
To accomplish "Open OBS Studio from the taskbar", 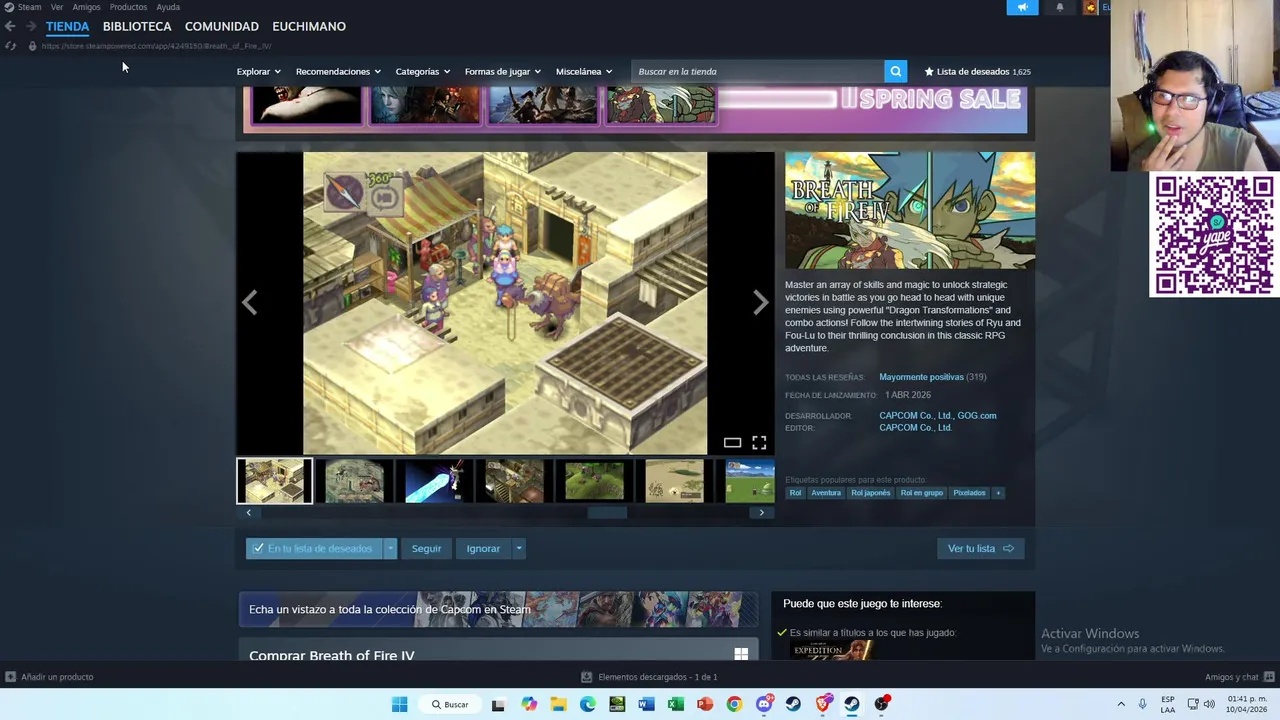I will pos(881,704).
